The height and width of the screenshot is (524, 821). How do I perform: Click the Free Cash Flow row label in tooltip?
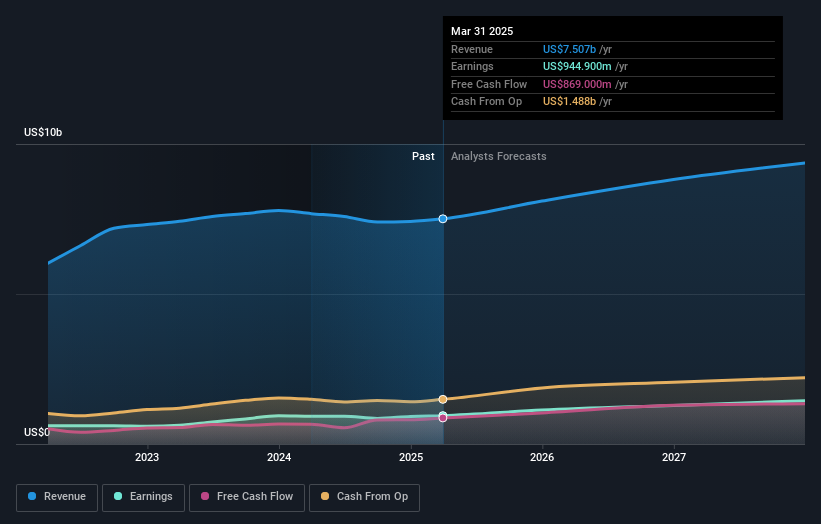pyautogui.click(x=489, y=84)
